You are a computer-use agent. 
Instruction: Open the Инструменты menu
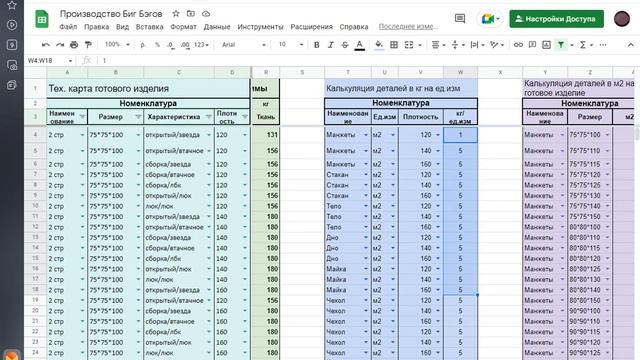tap(260, 27)
